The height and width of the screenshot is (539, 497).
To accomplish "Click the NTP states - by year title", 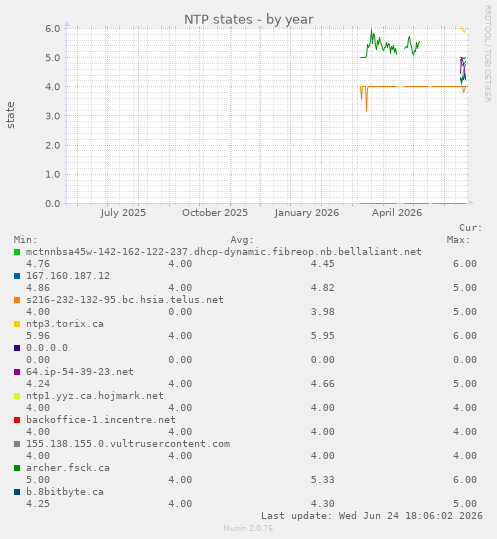I will coord(248,20).
